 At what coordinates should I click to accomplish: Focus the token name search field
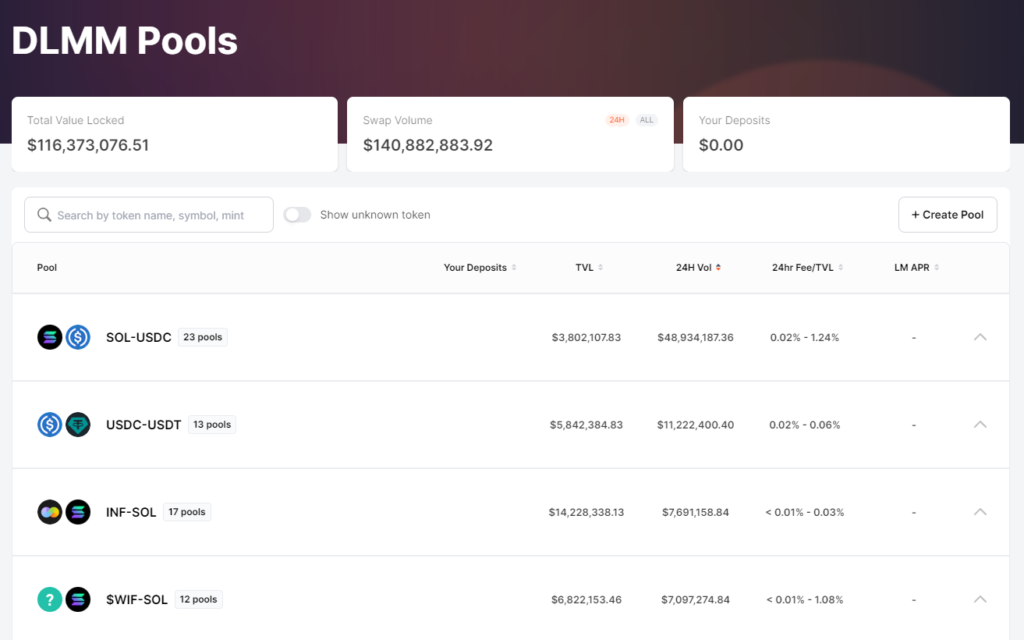[160, 215]
